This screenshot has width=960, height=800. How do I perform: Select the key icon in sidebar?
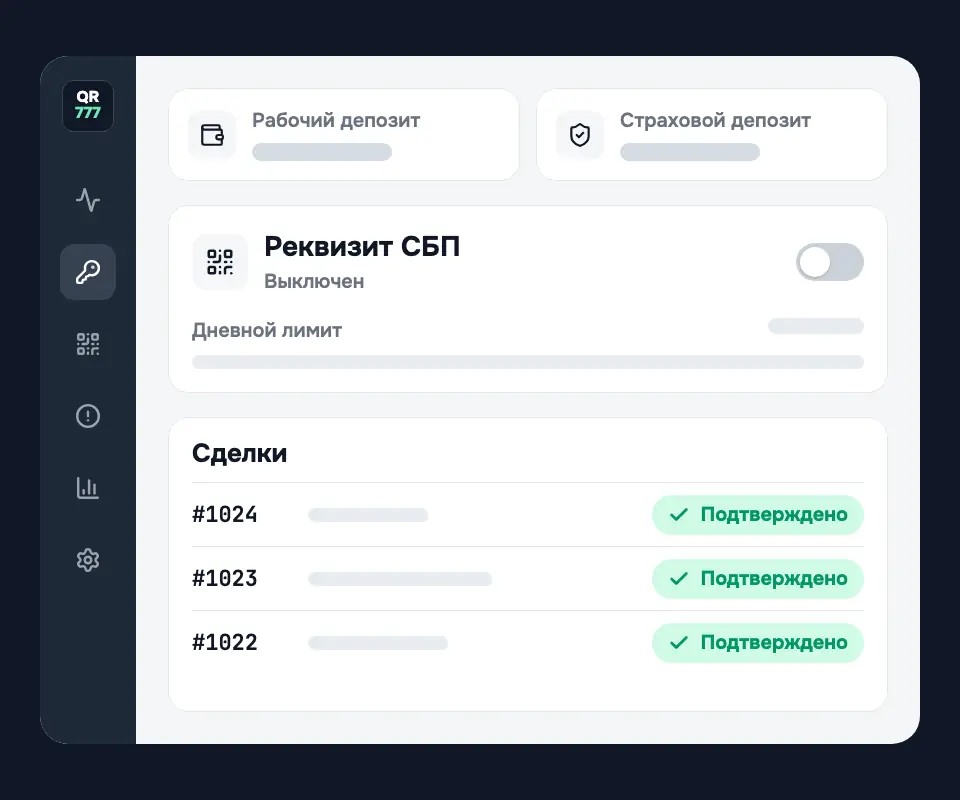88,272
